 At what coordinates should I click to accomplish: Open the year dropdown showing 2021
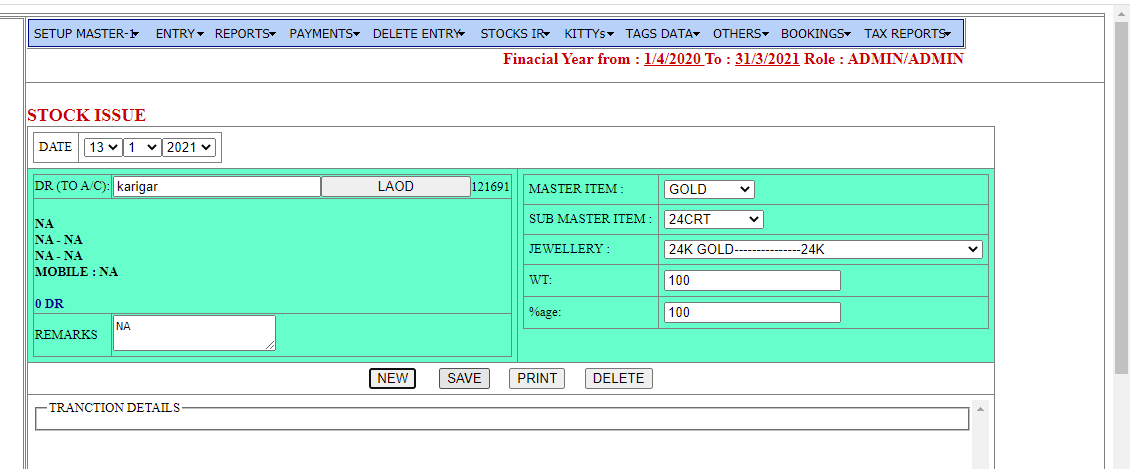tap(189, 147)
